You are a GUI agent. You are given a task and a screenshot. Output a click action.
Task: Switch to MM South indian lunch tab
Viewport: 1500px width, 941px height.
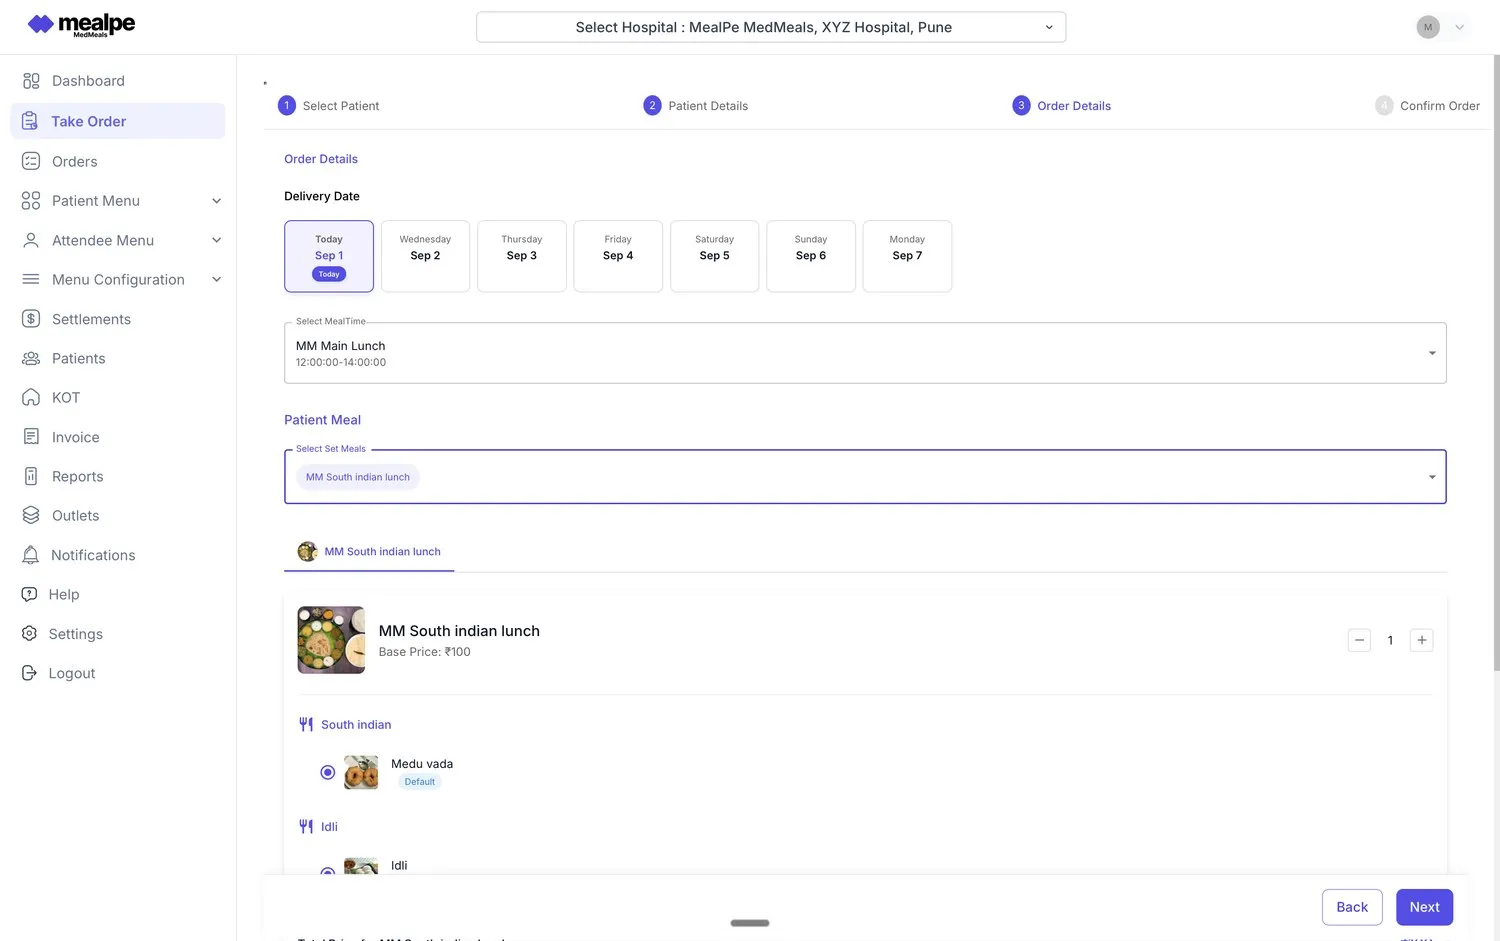click(369, 552)
